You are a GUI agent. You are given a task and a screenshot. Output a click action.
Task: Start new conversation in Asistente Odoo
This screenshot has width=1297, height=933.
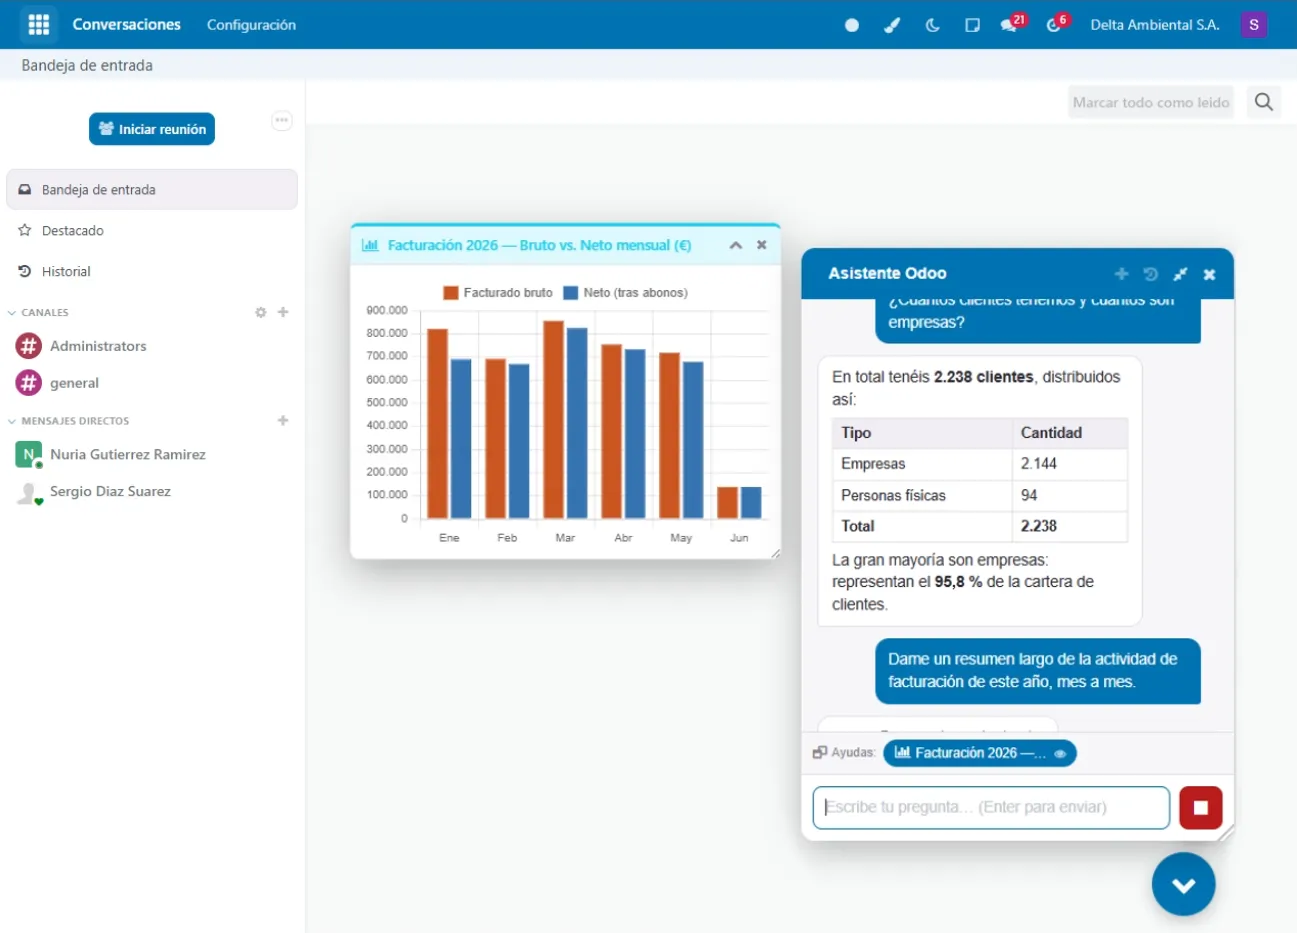click(1122, 274)
